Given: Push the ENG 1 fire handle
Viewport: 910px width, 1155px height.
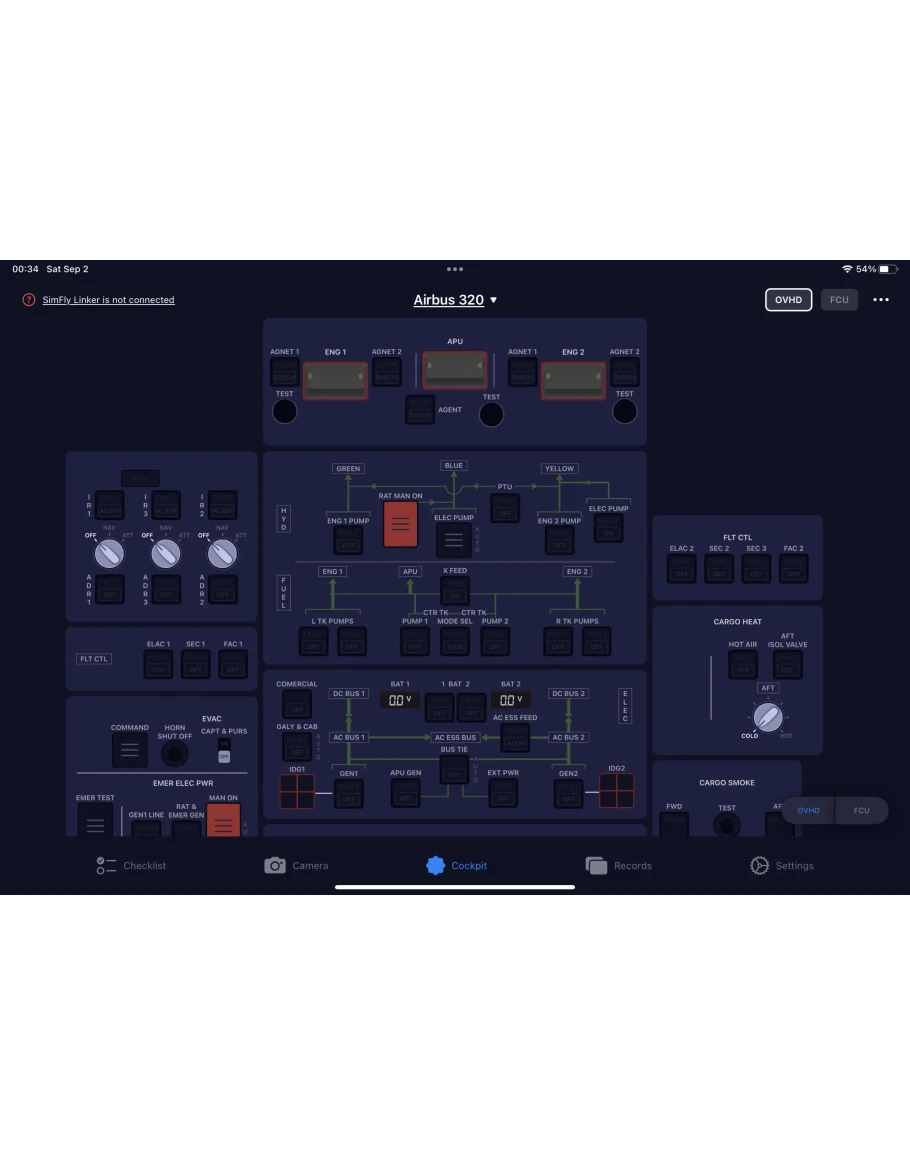Looking at the screenshot, I should click(x=335, y=380).
